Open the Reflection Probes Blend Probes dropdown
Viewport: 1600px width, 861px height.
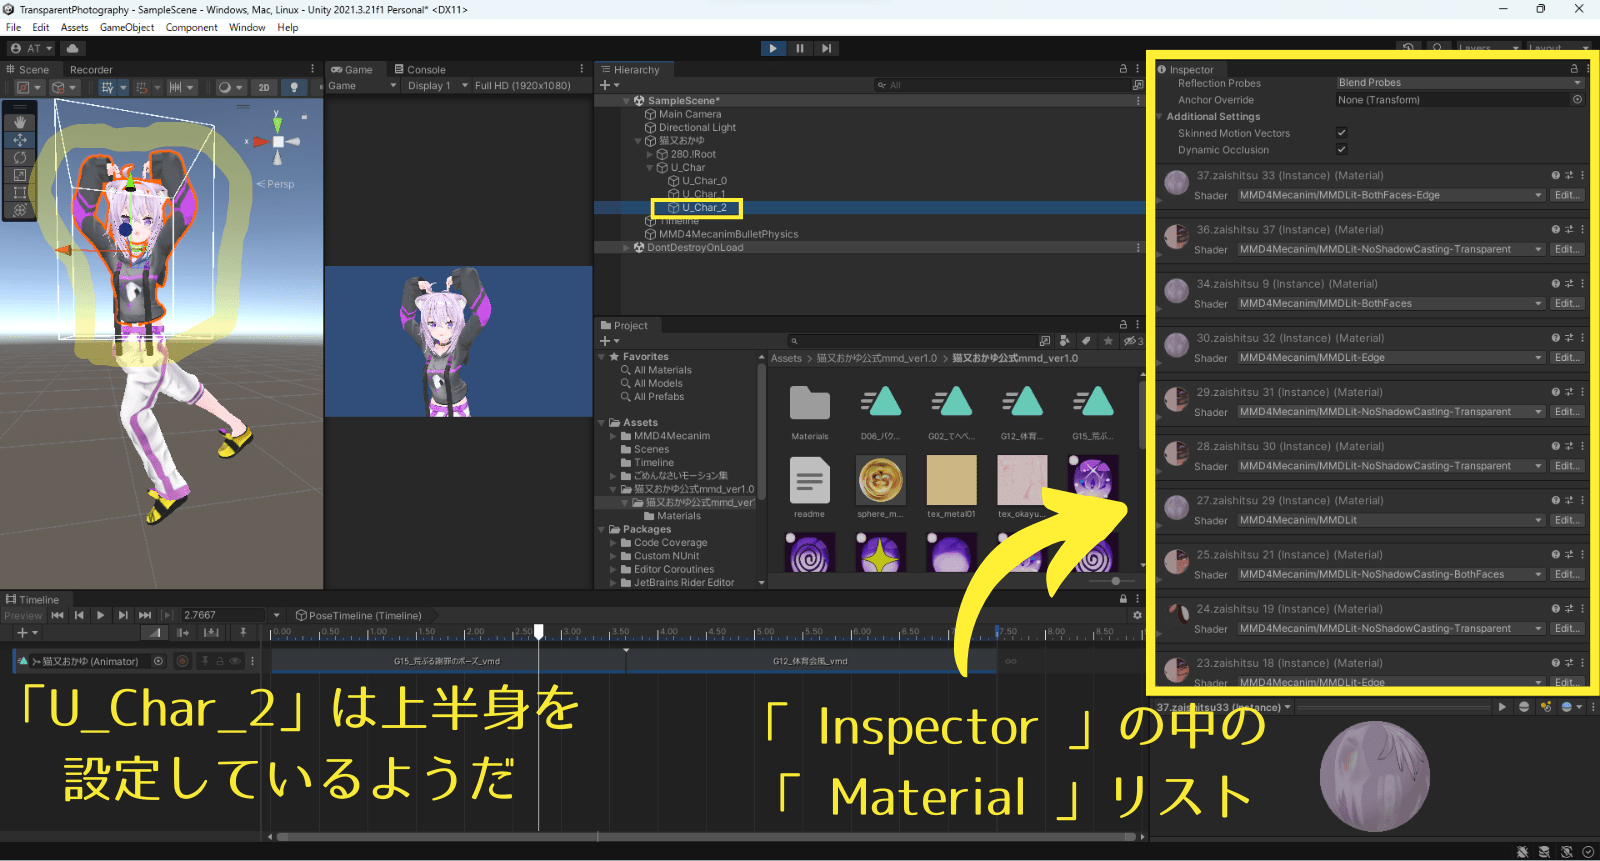point(1460,83)
